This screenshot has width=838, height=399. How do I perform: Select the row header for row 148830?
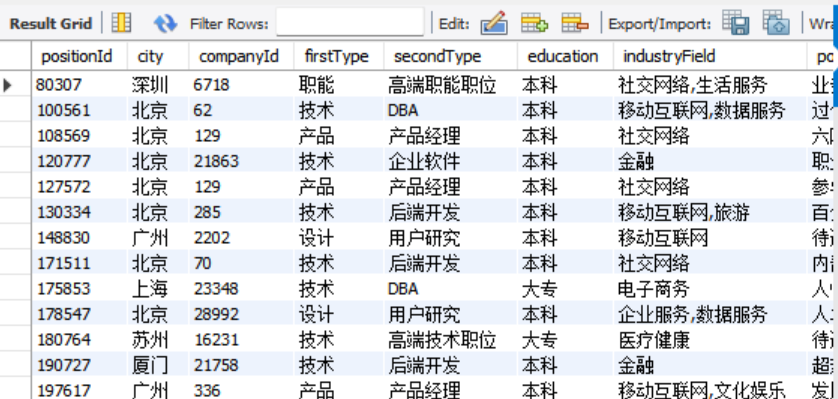click(15, 238)
